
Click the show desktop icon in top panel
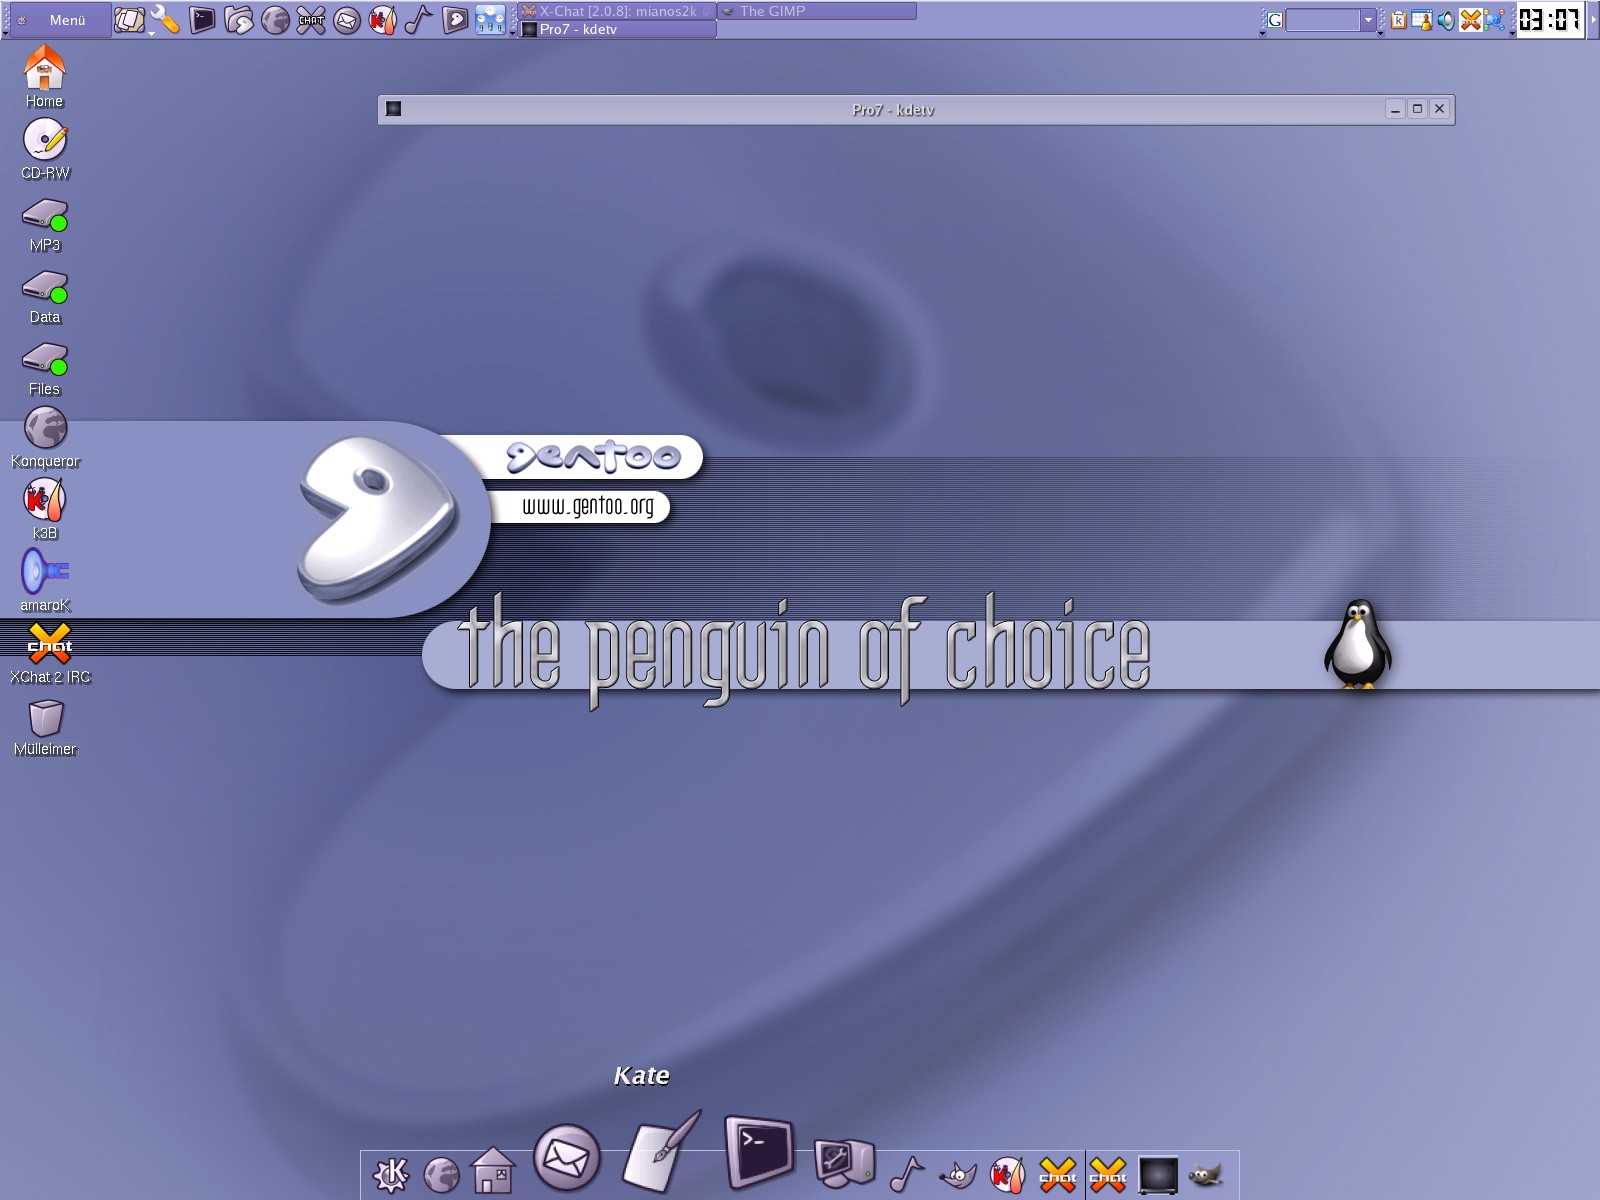(x=129, y=20)
